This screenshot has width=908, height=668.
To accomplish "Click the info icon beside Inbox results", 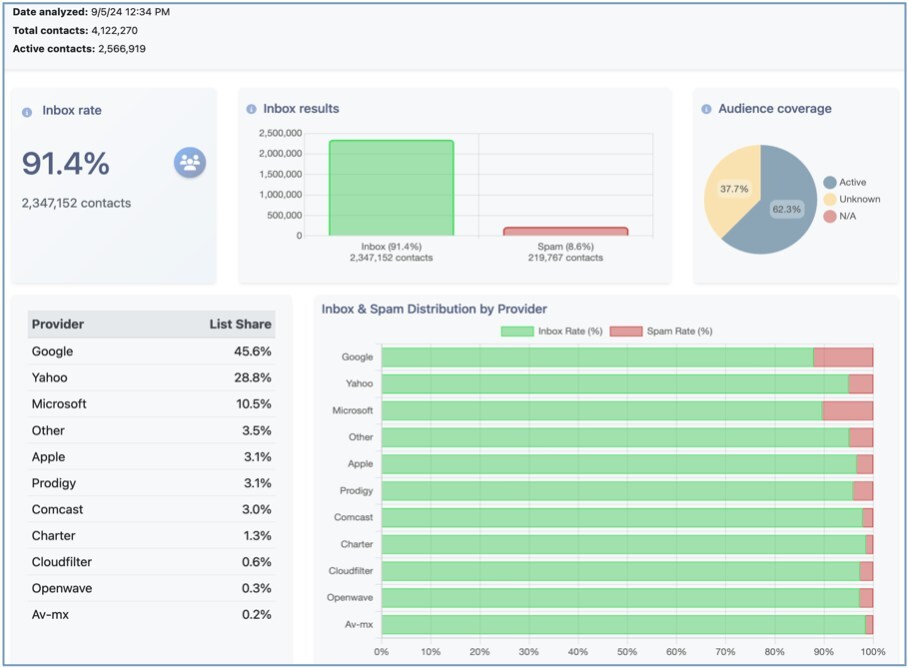I will click(x=251, y=109).
